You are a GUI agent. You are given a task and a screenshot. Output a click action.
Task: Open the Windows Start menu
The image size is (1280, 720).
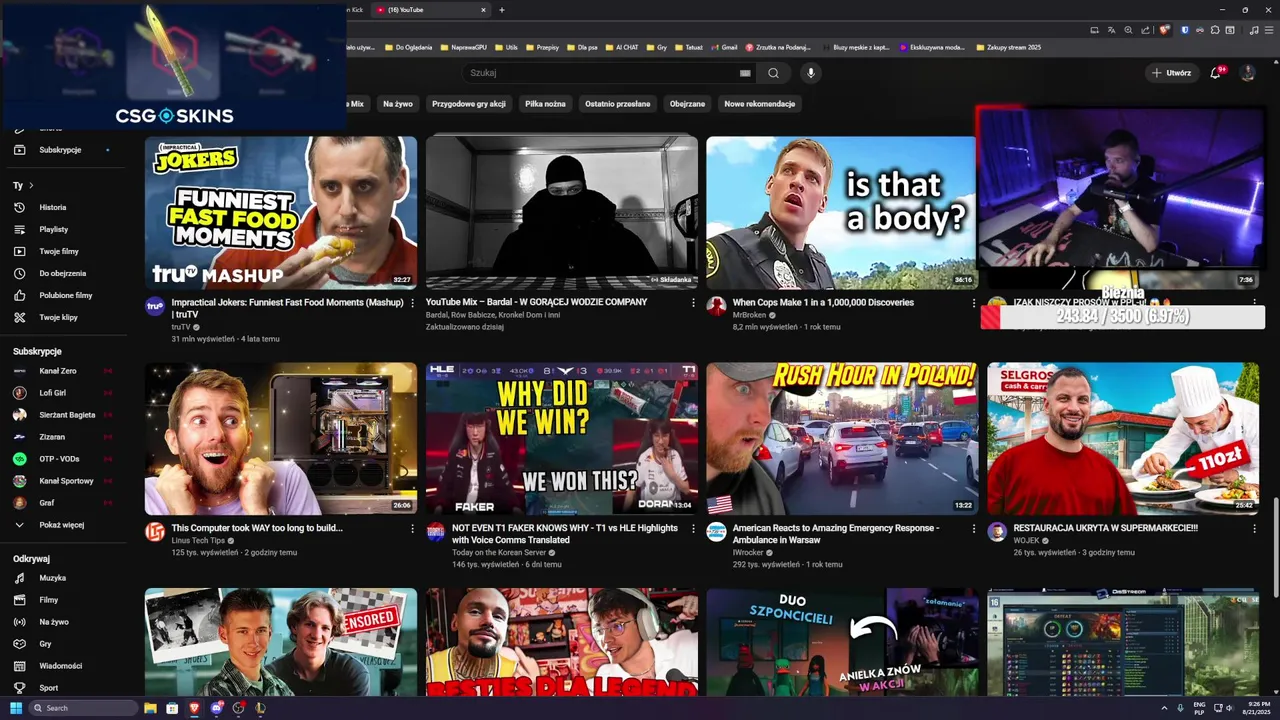coord(16,708)
